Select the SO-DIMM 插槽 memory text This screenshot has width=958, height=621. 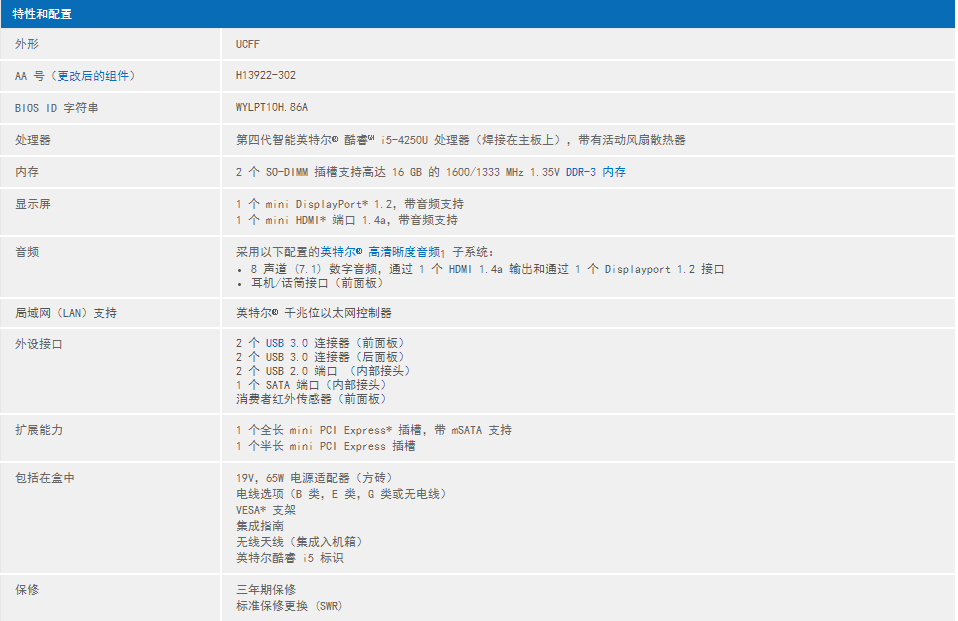coord(398,172)
